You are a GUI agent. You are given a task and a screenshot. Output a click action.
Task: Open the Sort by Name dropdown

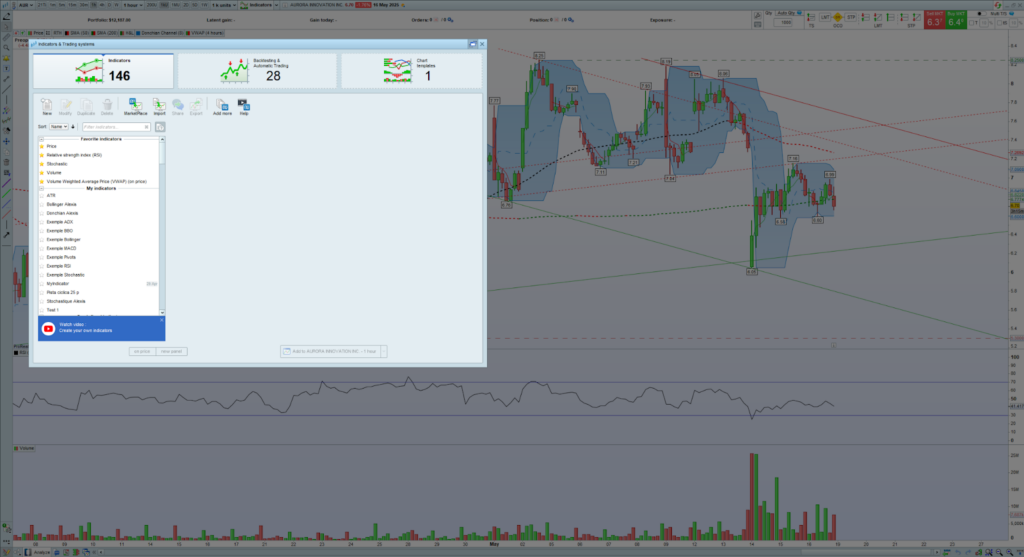pos(59,127)
